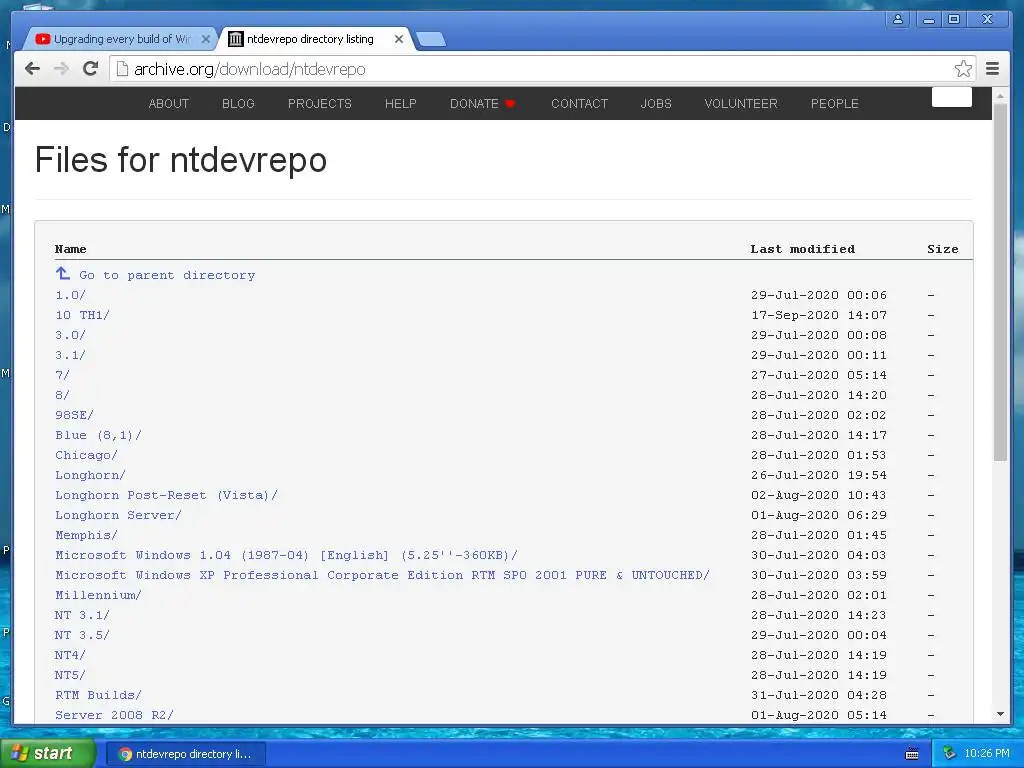
Task: Click the Windows Start button
Action: pos(48,753)
